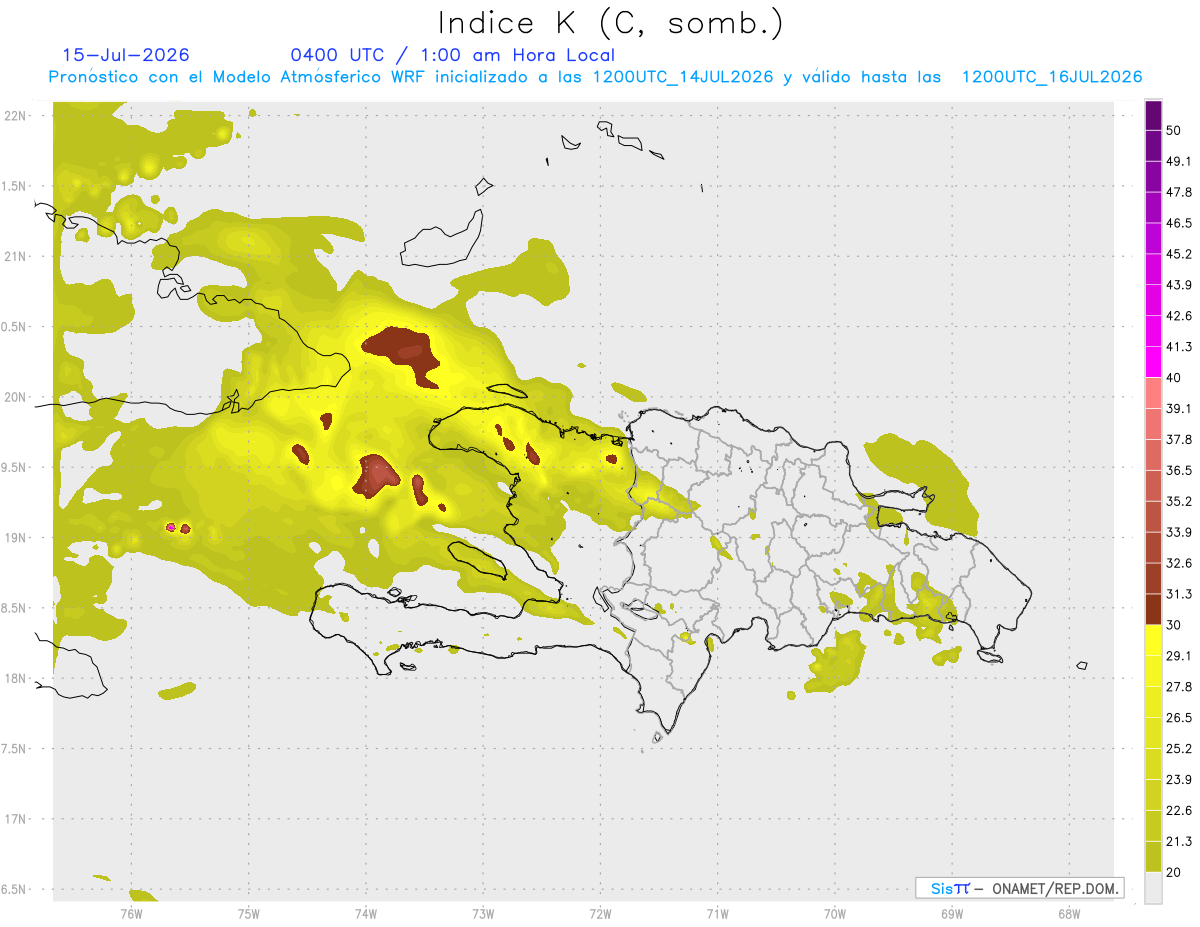Click the 21N latitude label
1200x927 pixels.
point(15,256)
